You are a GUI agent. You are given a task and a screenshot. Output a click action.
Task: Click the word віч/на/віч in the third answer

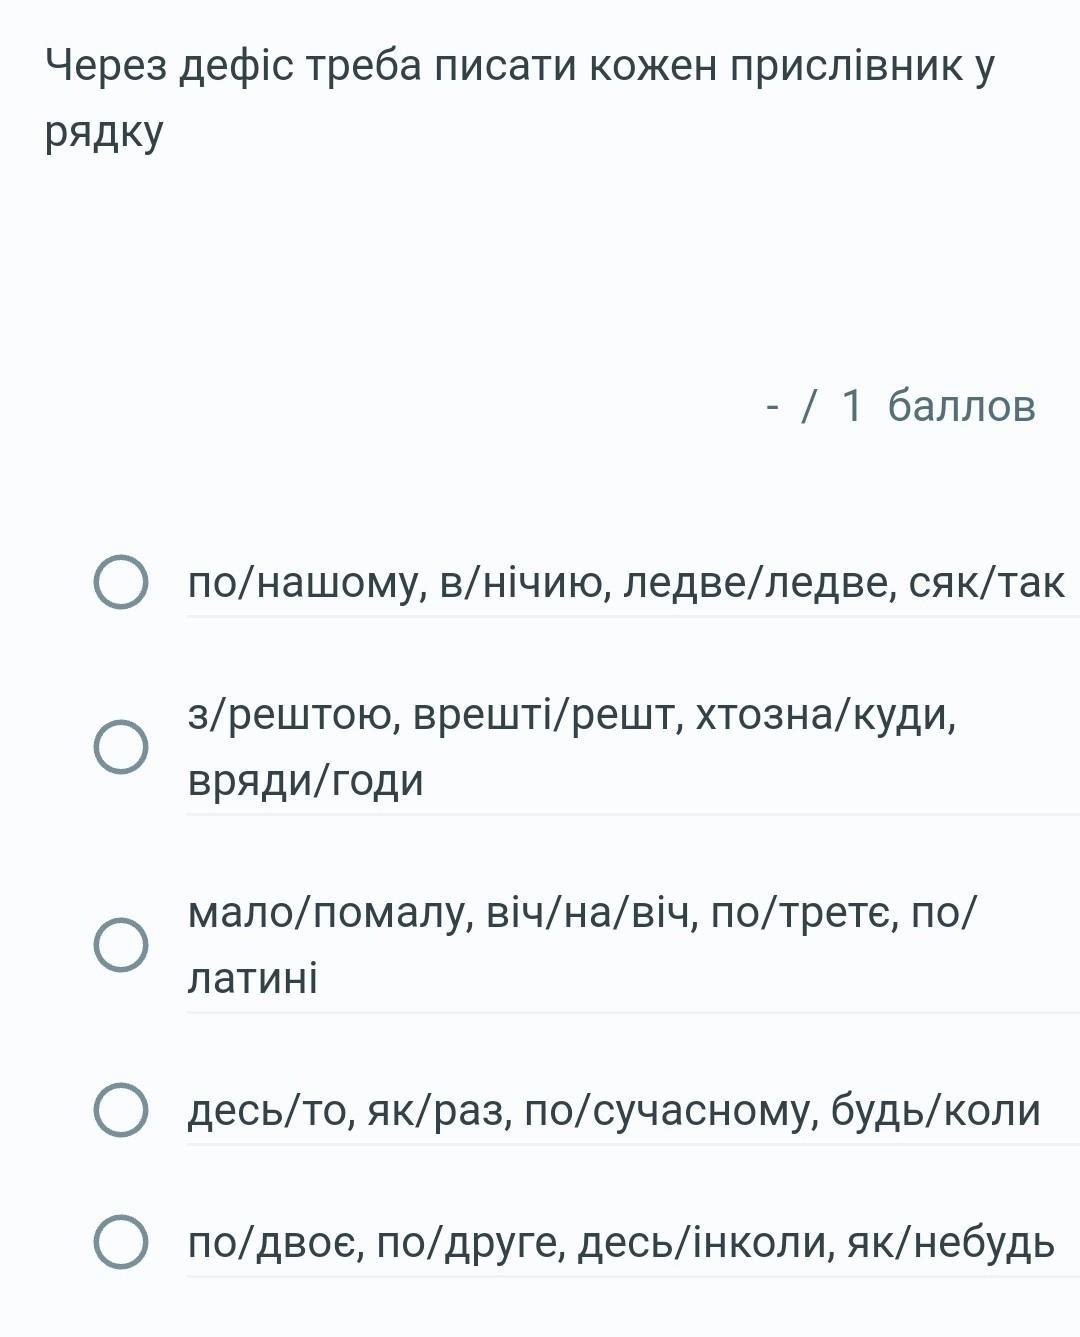(590, 913)
